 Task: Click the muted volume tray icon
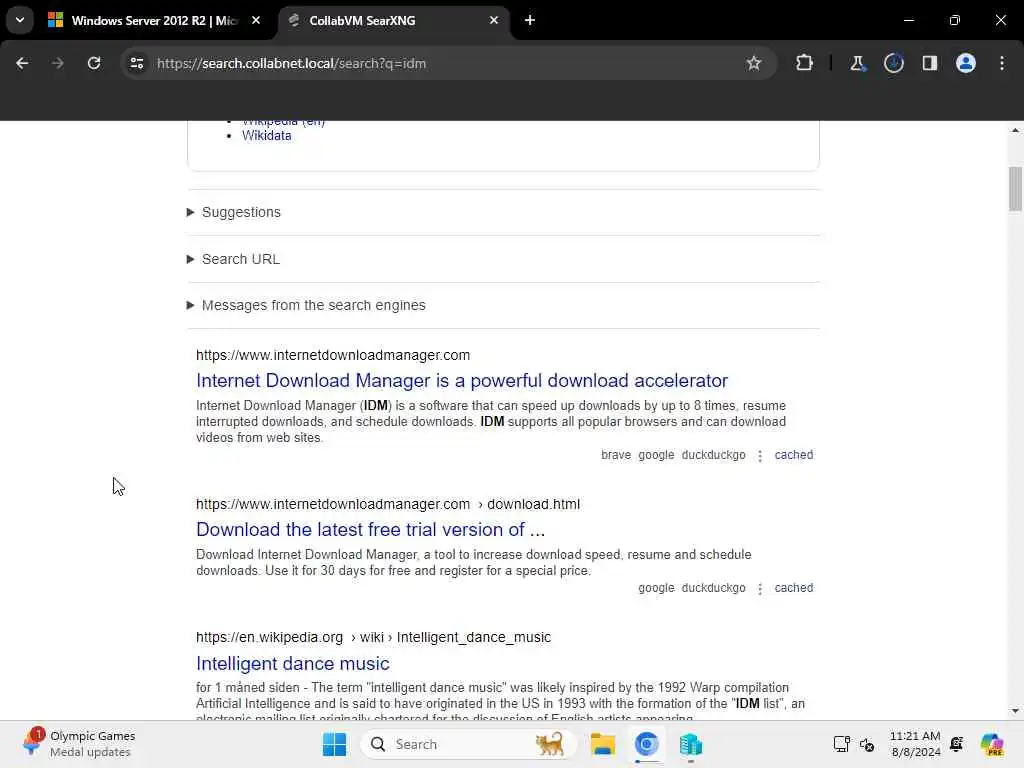coord(867,744)
